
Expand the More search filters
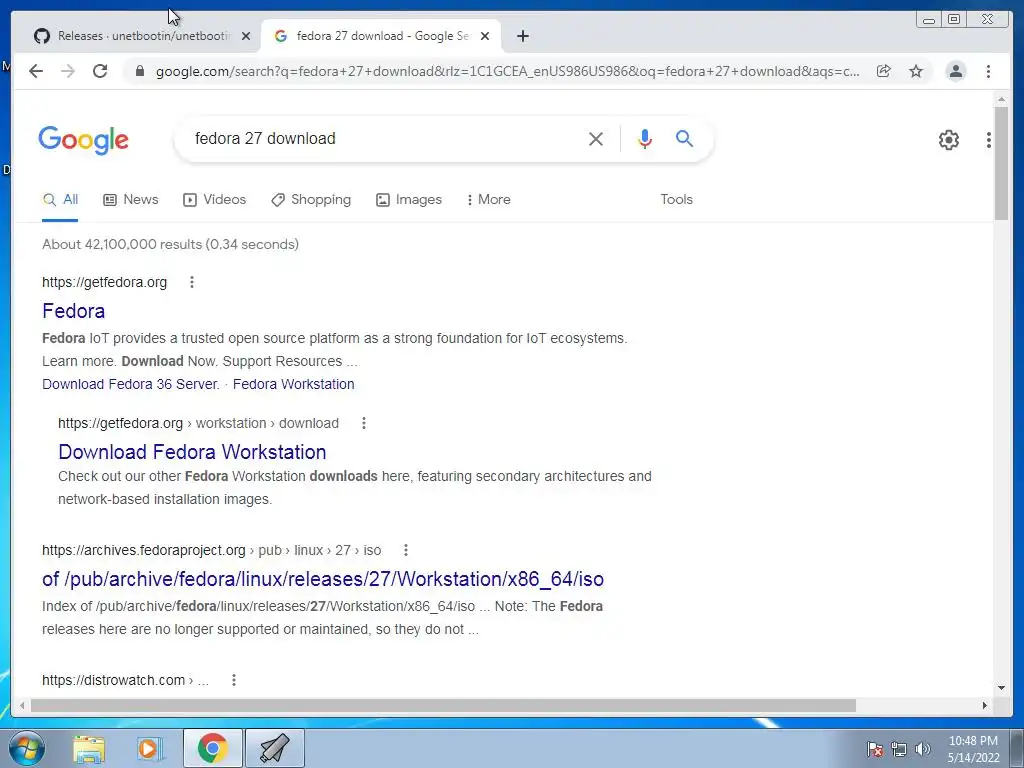[488, 200]
